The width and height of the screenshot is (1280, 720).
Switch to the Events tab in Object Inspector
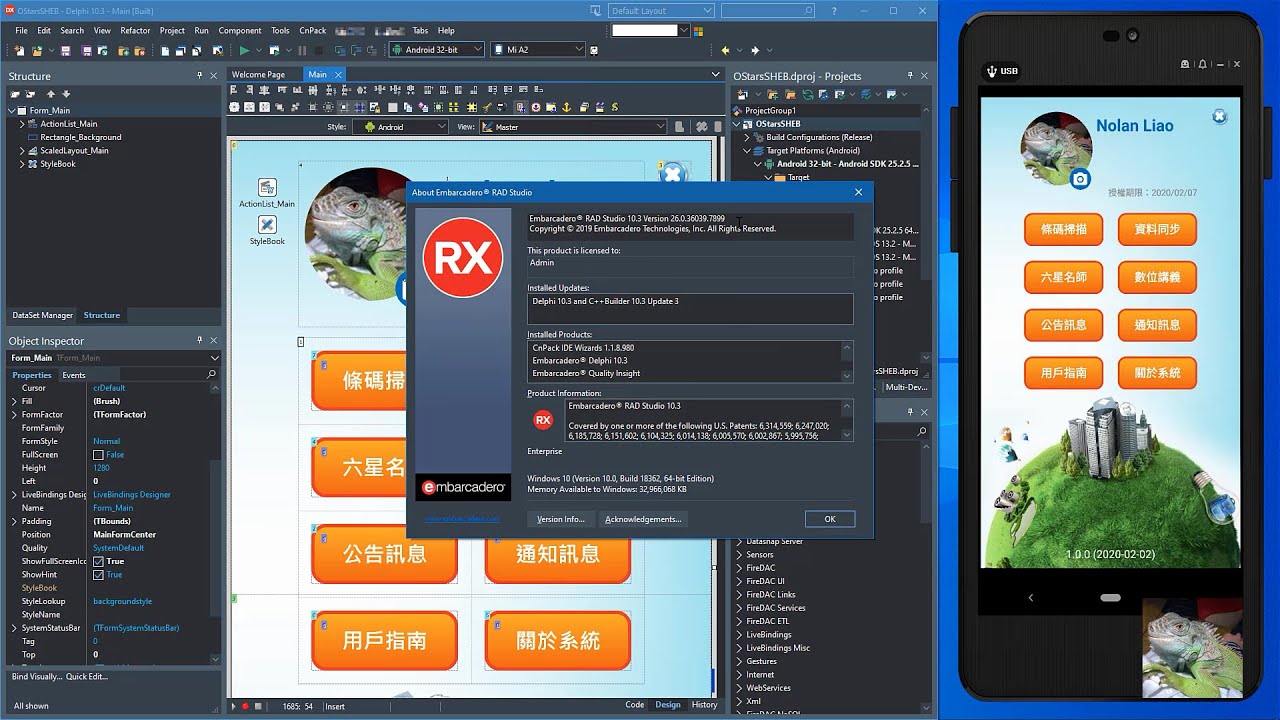pos(74,375)
